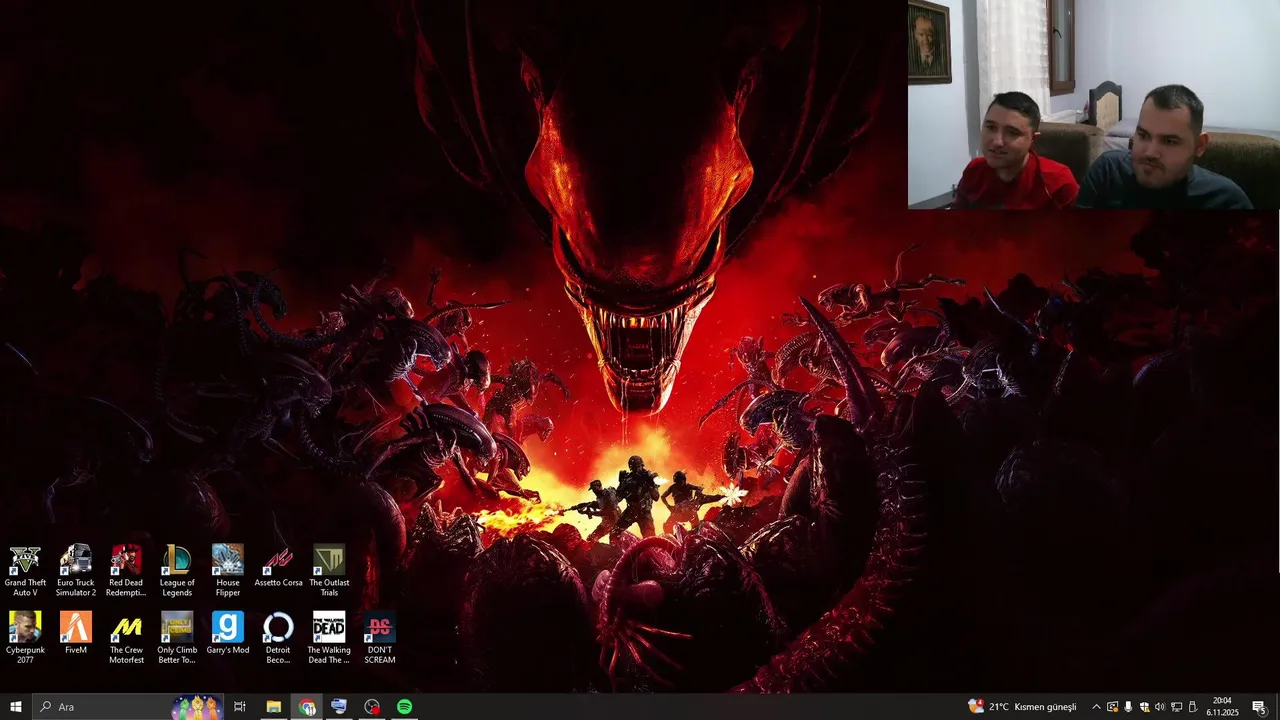Open Windows Security tray icon
The image size is (1280, 720).
pyautogui.click(x=1144, y=707)
